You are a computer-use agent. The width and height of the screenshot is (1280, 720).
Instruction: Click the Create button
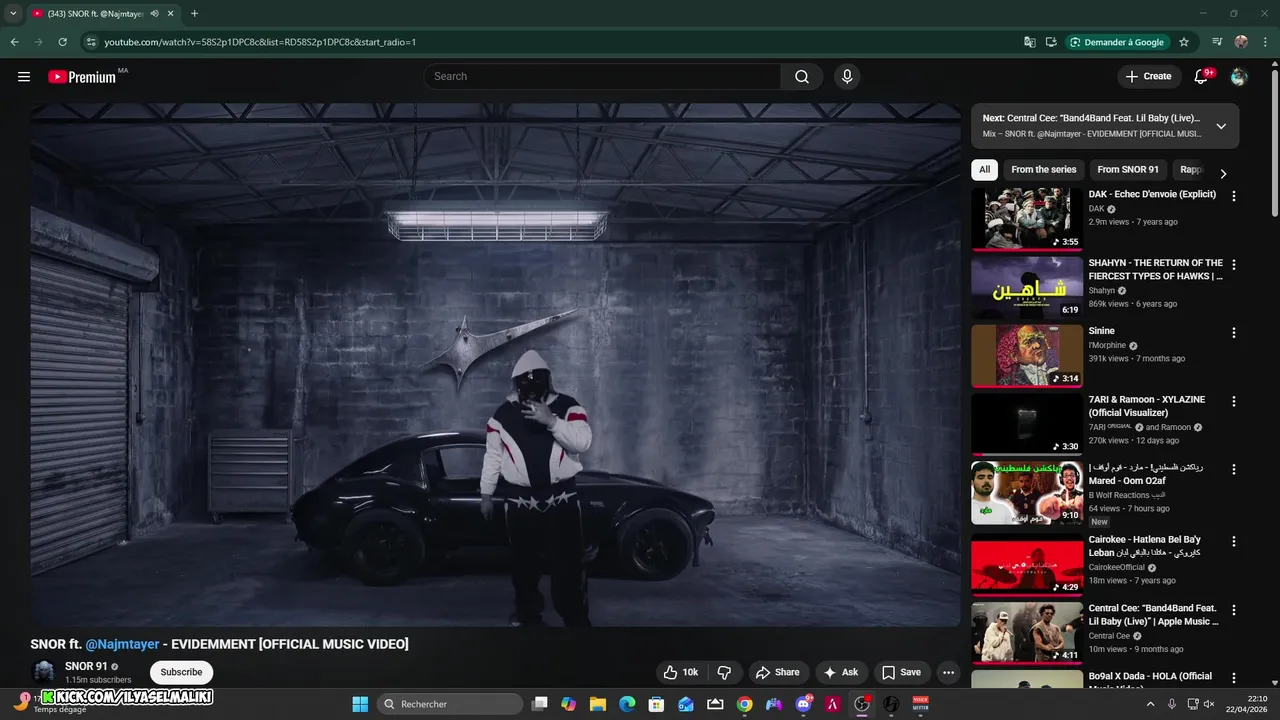point(1148,76)
